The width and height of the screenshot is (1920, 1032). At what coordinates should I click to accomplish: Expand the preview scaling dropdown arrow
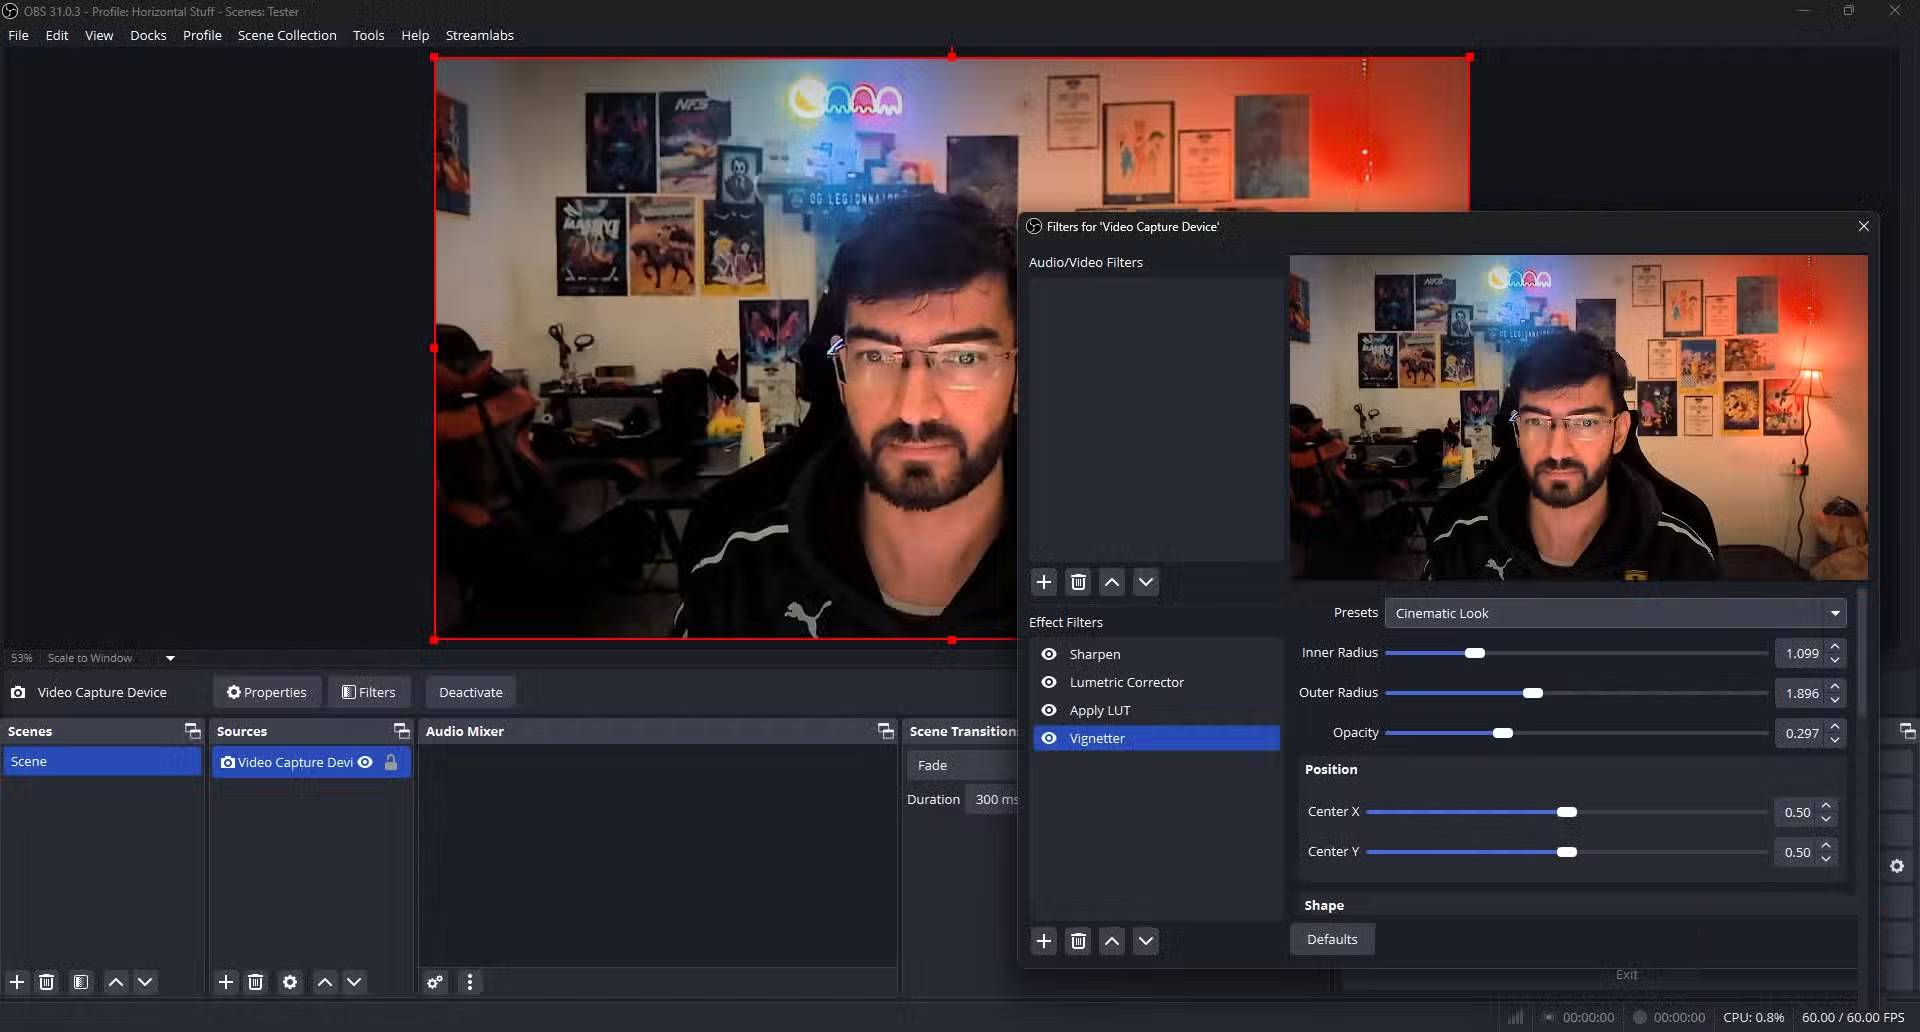[x=170, y=658]
